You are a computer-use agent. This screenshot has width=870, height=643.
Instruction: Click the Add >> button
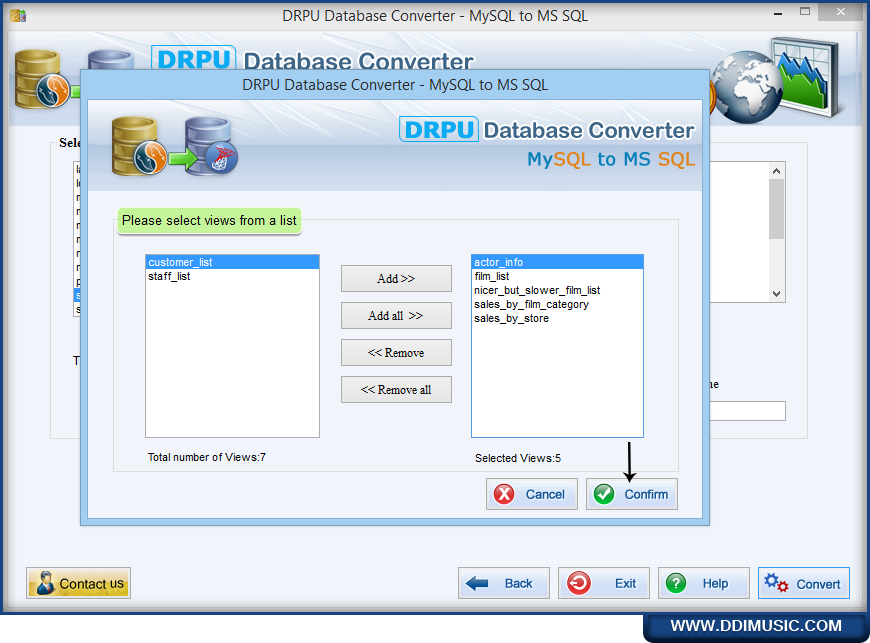[x=396, y=279]
